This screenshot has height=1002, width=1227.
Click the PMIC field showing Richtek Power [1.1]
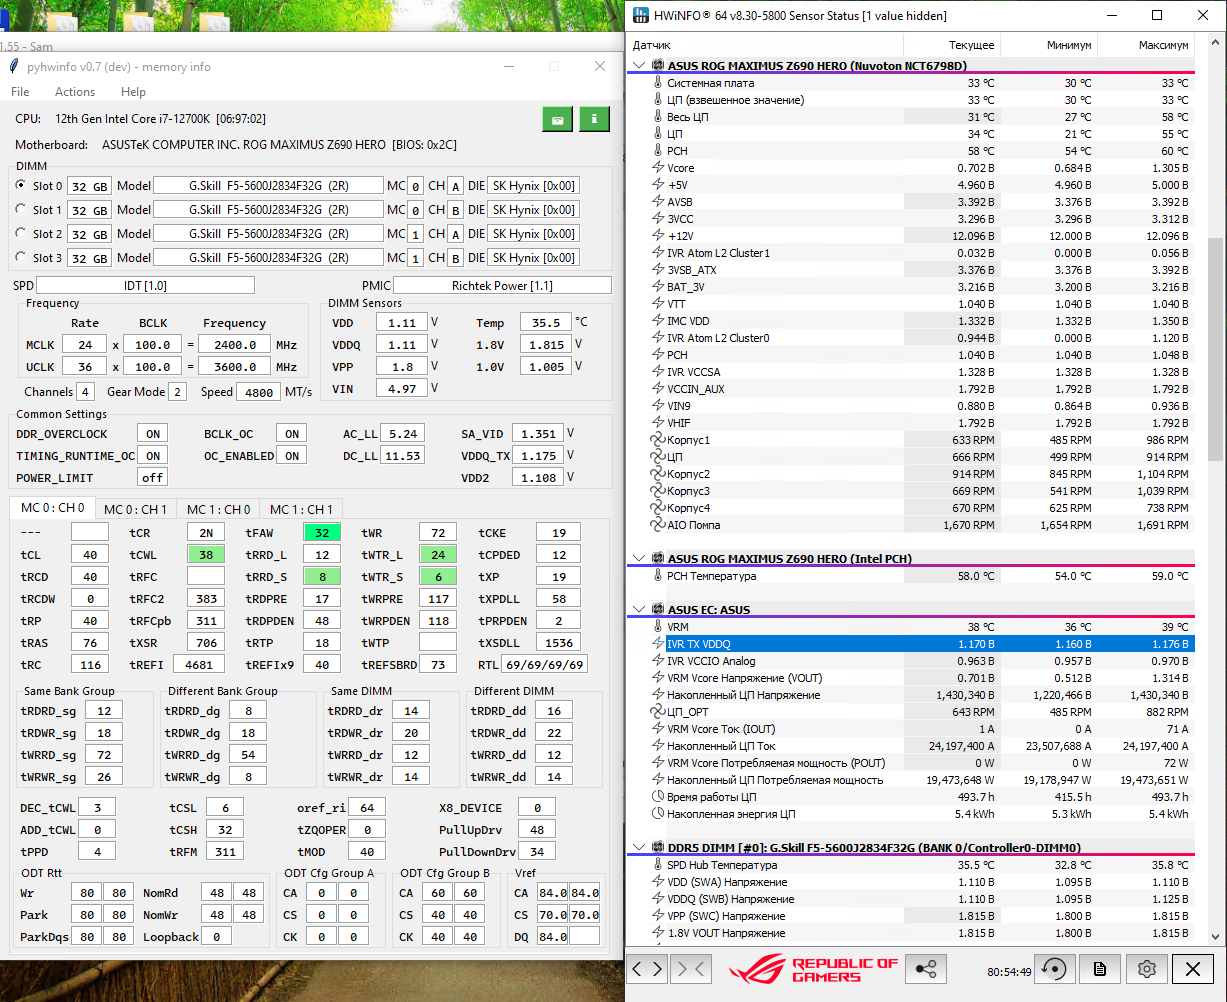click(x=502, y=285)
